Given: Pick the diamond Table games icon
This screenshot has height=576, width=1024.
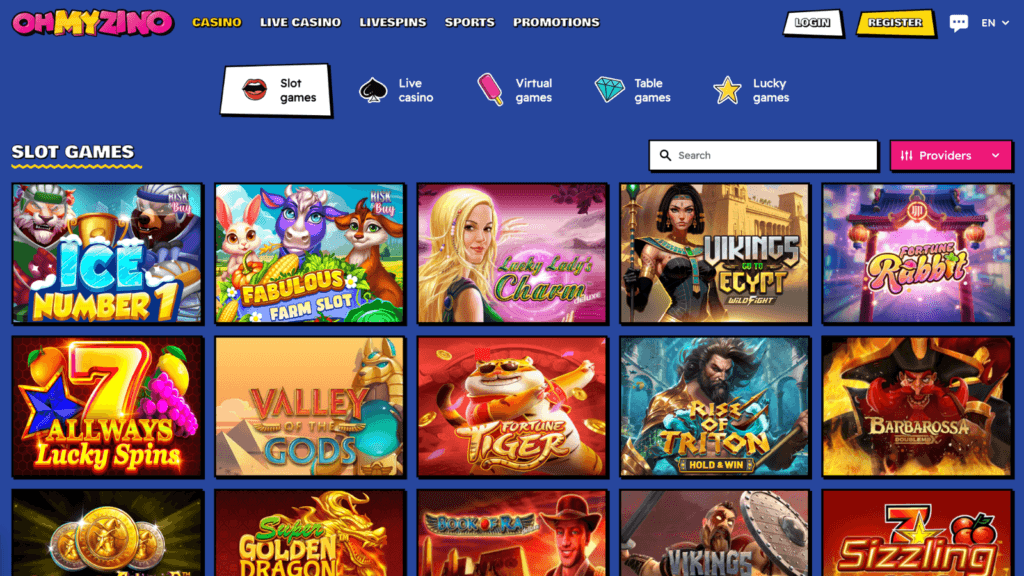Looking at the screenshot, I should pyautogui.click(x=609, y=89).
